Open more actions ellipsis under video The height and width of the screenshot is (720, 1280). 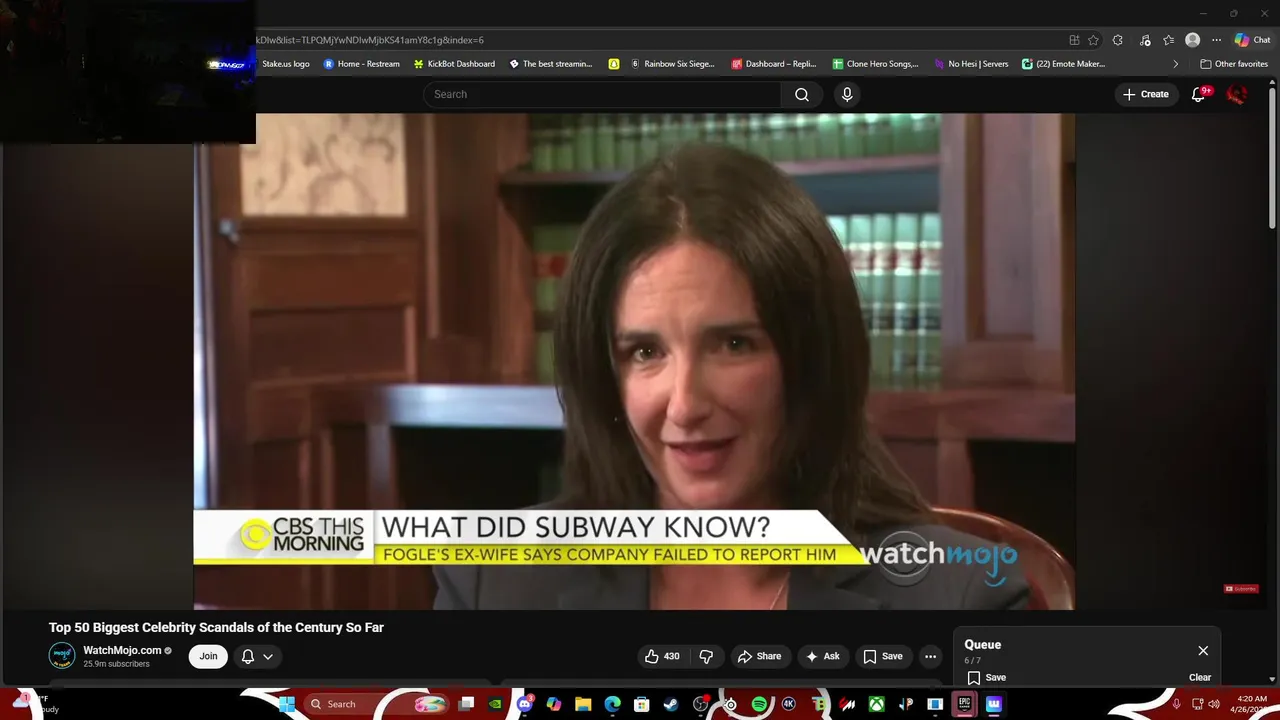tap(930, 656)
